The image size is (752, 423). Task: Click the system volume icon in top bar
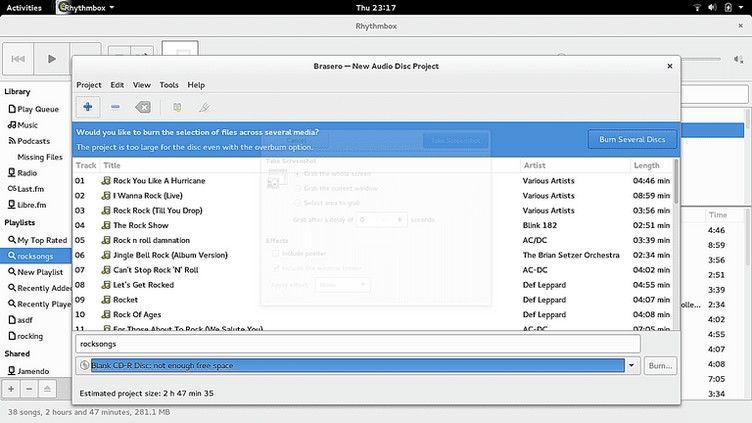(x=713, y=8)
